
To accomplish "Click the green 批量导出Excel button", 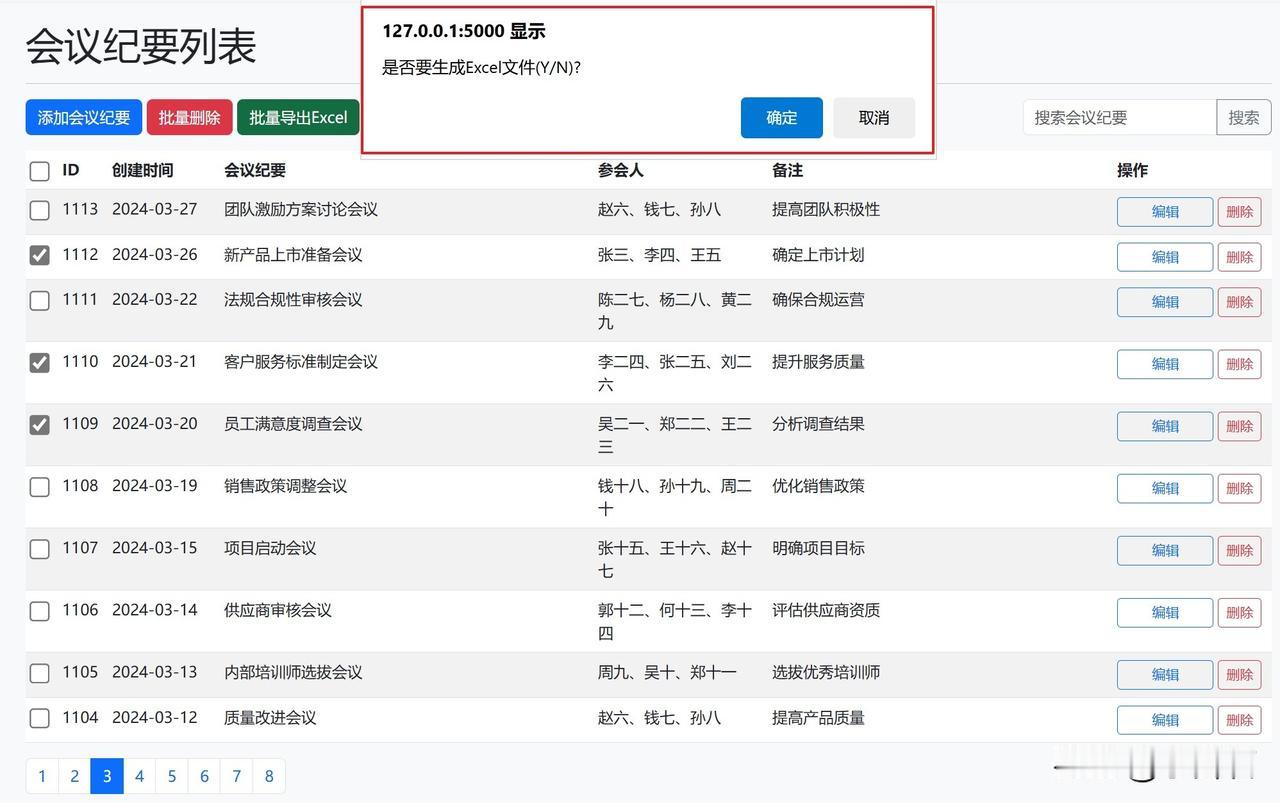I will click(x=298, y=117).
